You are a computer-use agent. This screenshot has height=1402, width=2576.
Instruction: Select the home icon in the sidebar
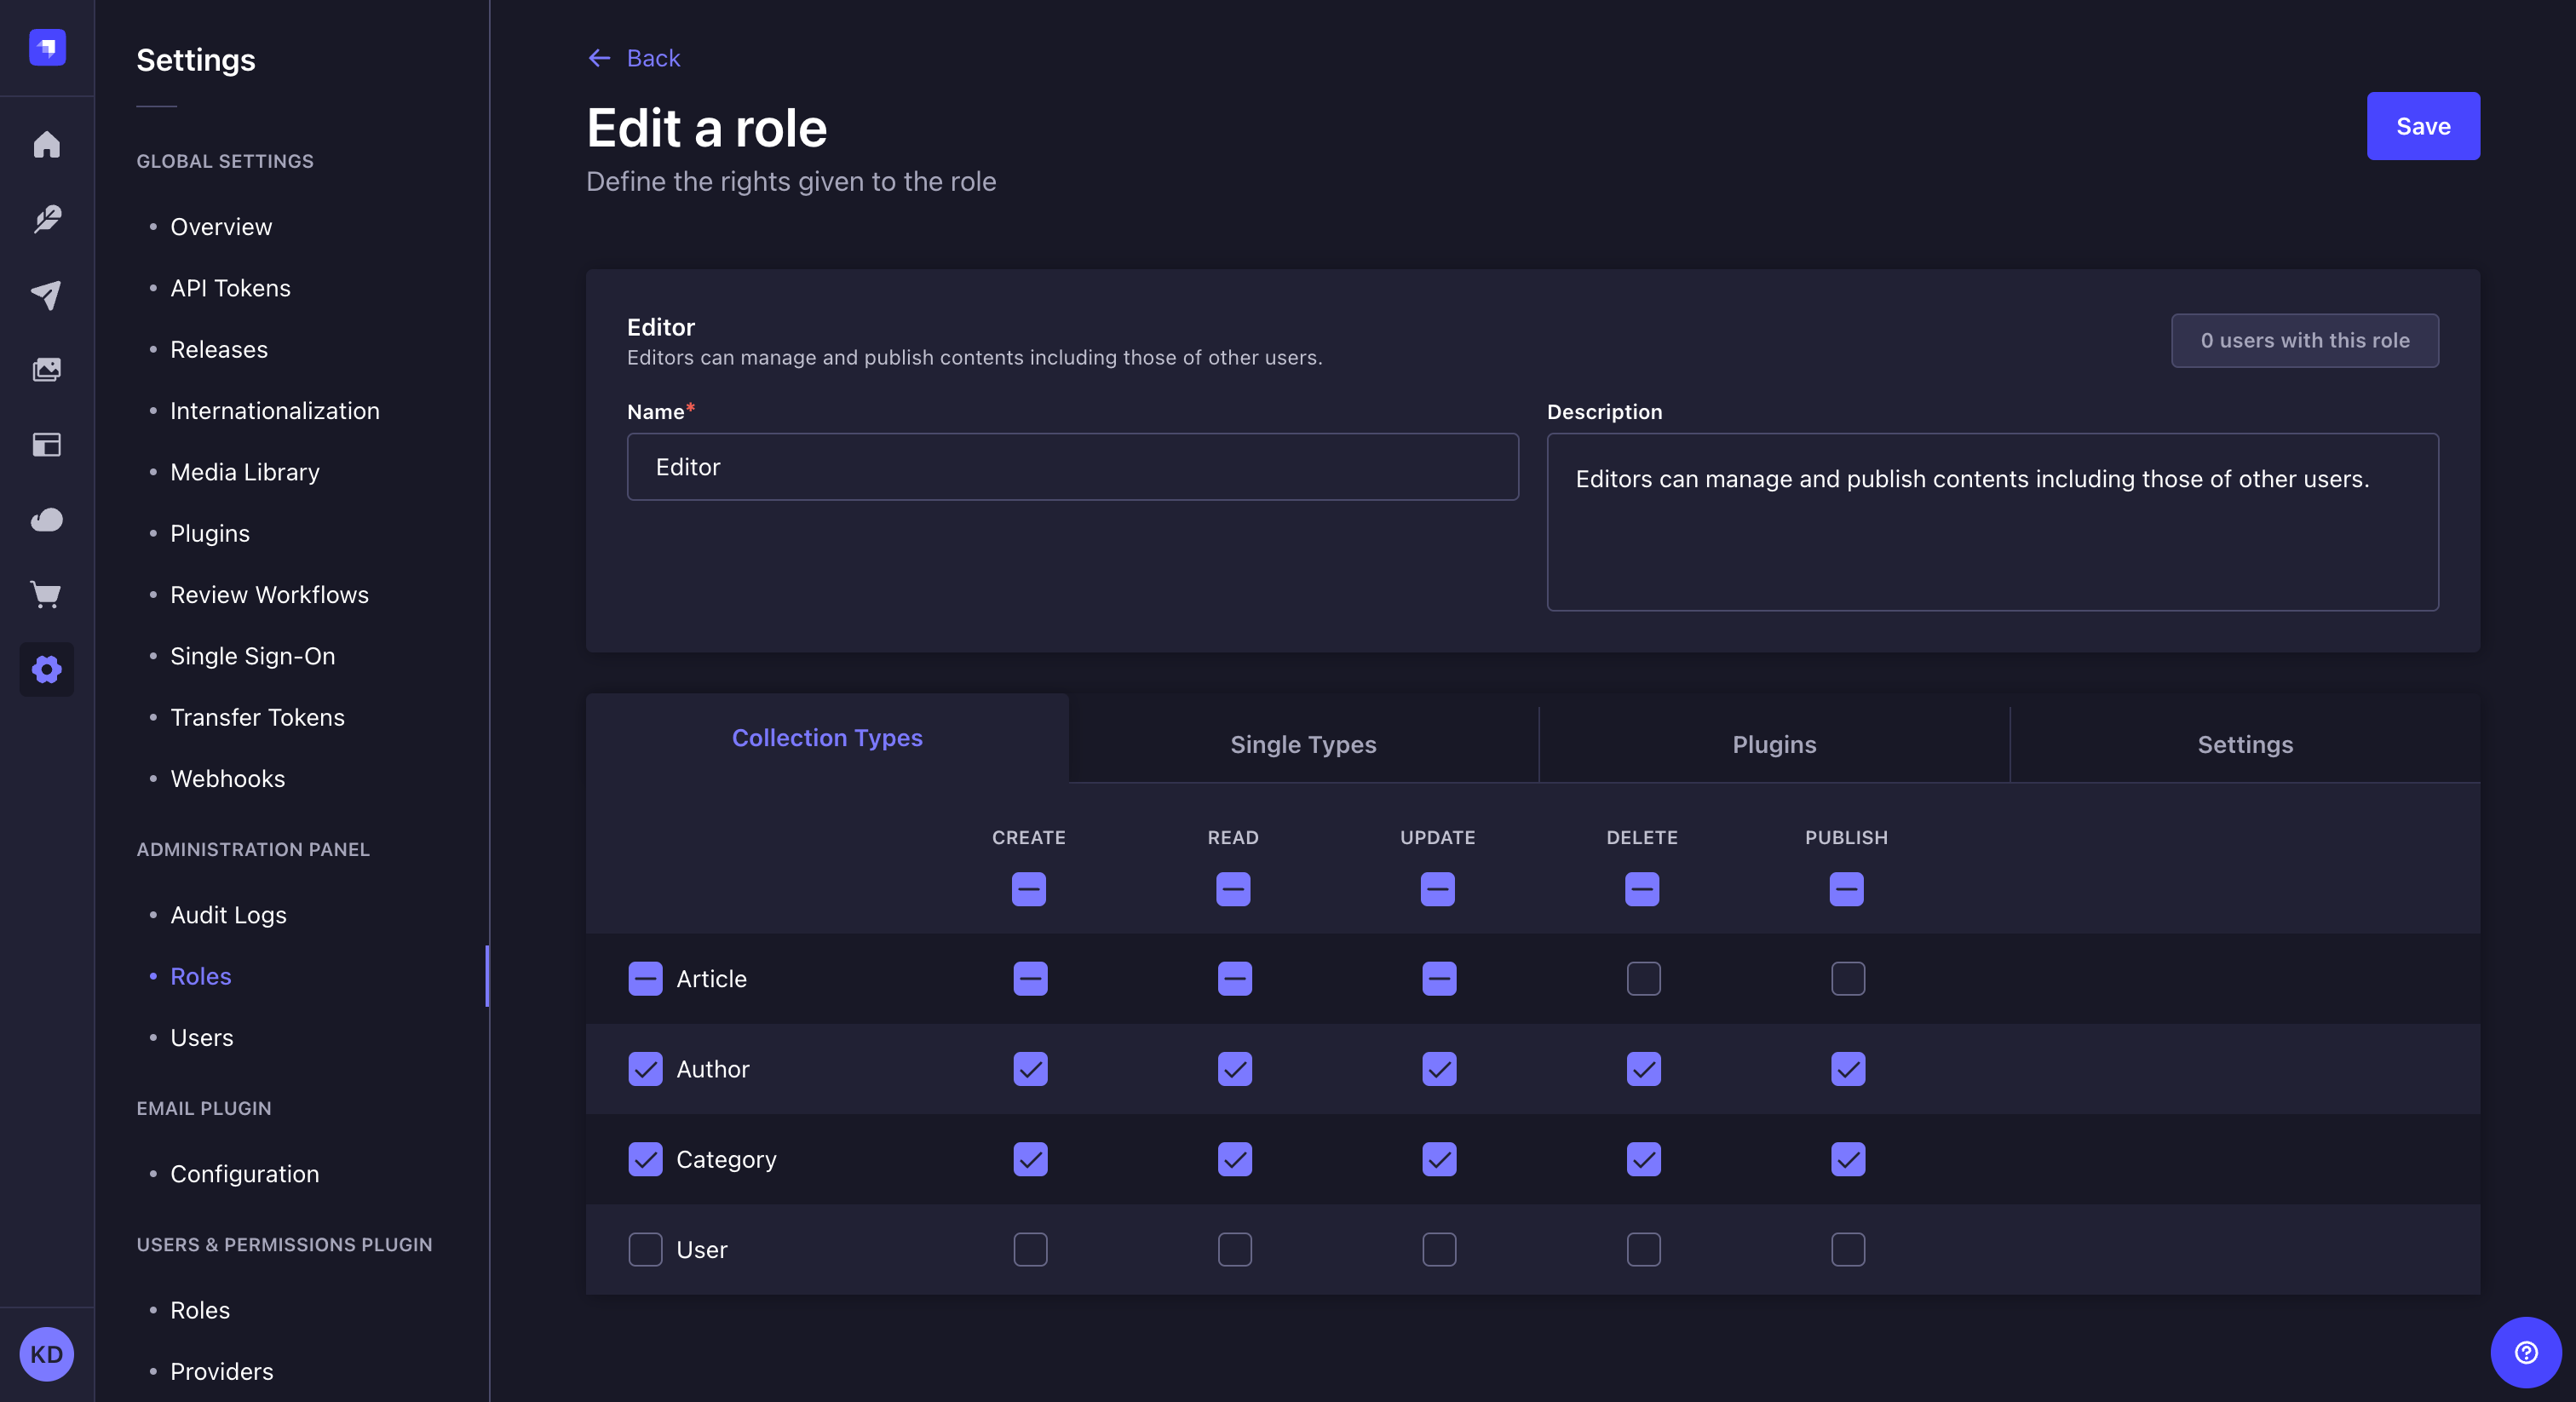(x=47, y=145)
